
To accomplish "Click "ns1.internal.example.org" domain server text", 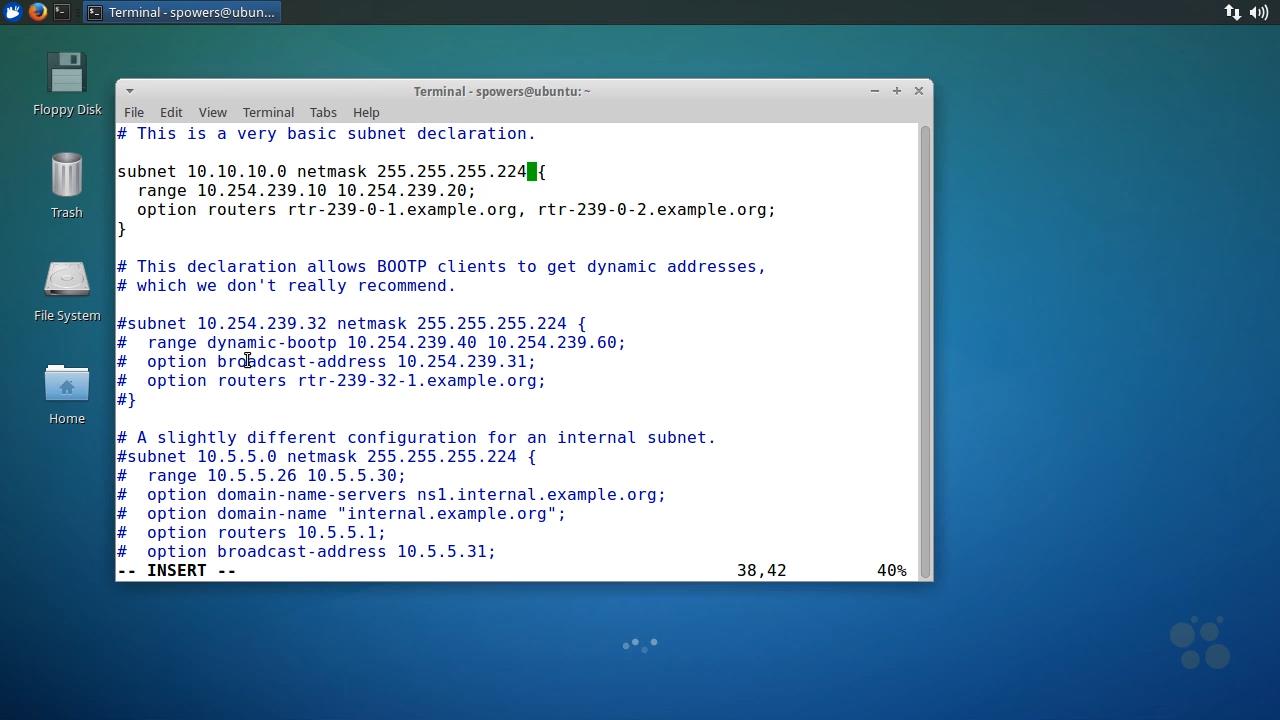I will pyautogui.click(x=537, y=495).
